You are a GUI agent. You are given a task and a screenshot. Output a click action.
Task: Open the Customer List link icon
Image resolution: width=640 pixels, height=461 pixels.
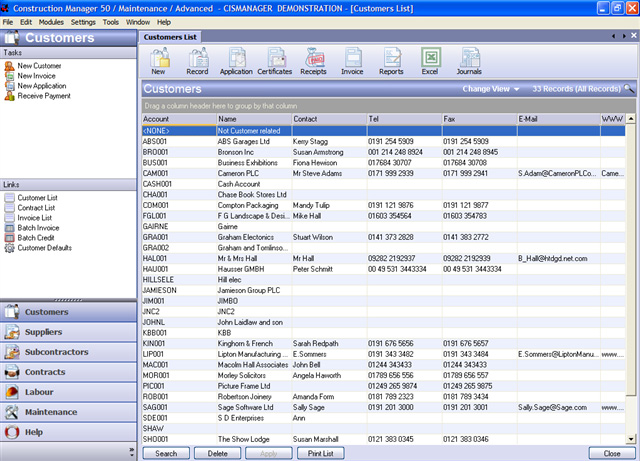click(9, 198)
